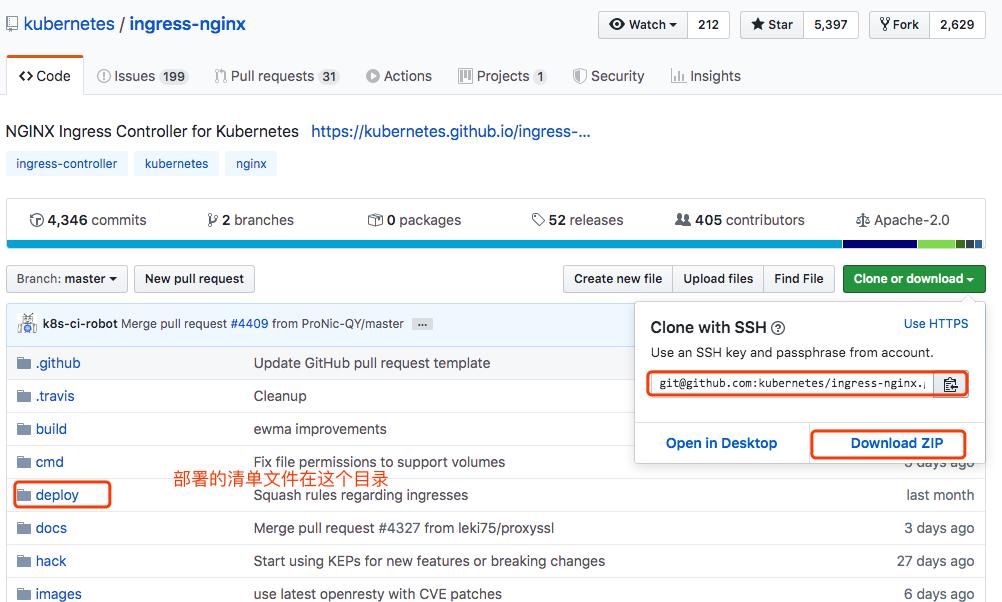Click the repository book icon beside kubernetes
This screenshot has width=1002, height=602.
click(12, 24)
